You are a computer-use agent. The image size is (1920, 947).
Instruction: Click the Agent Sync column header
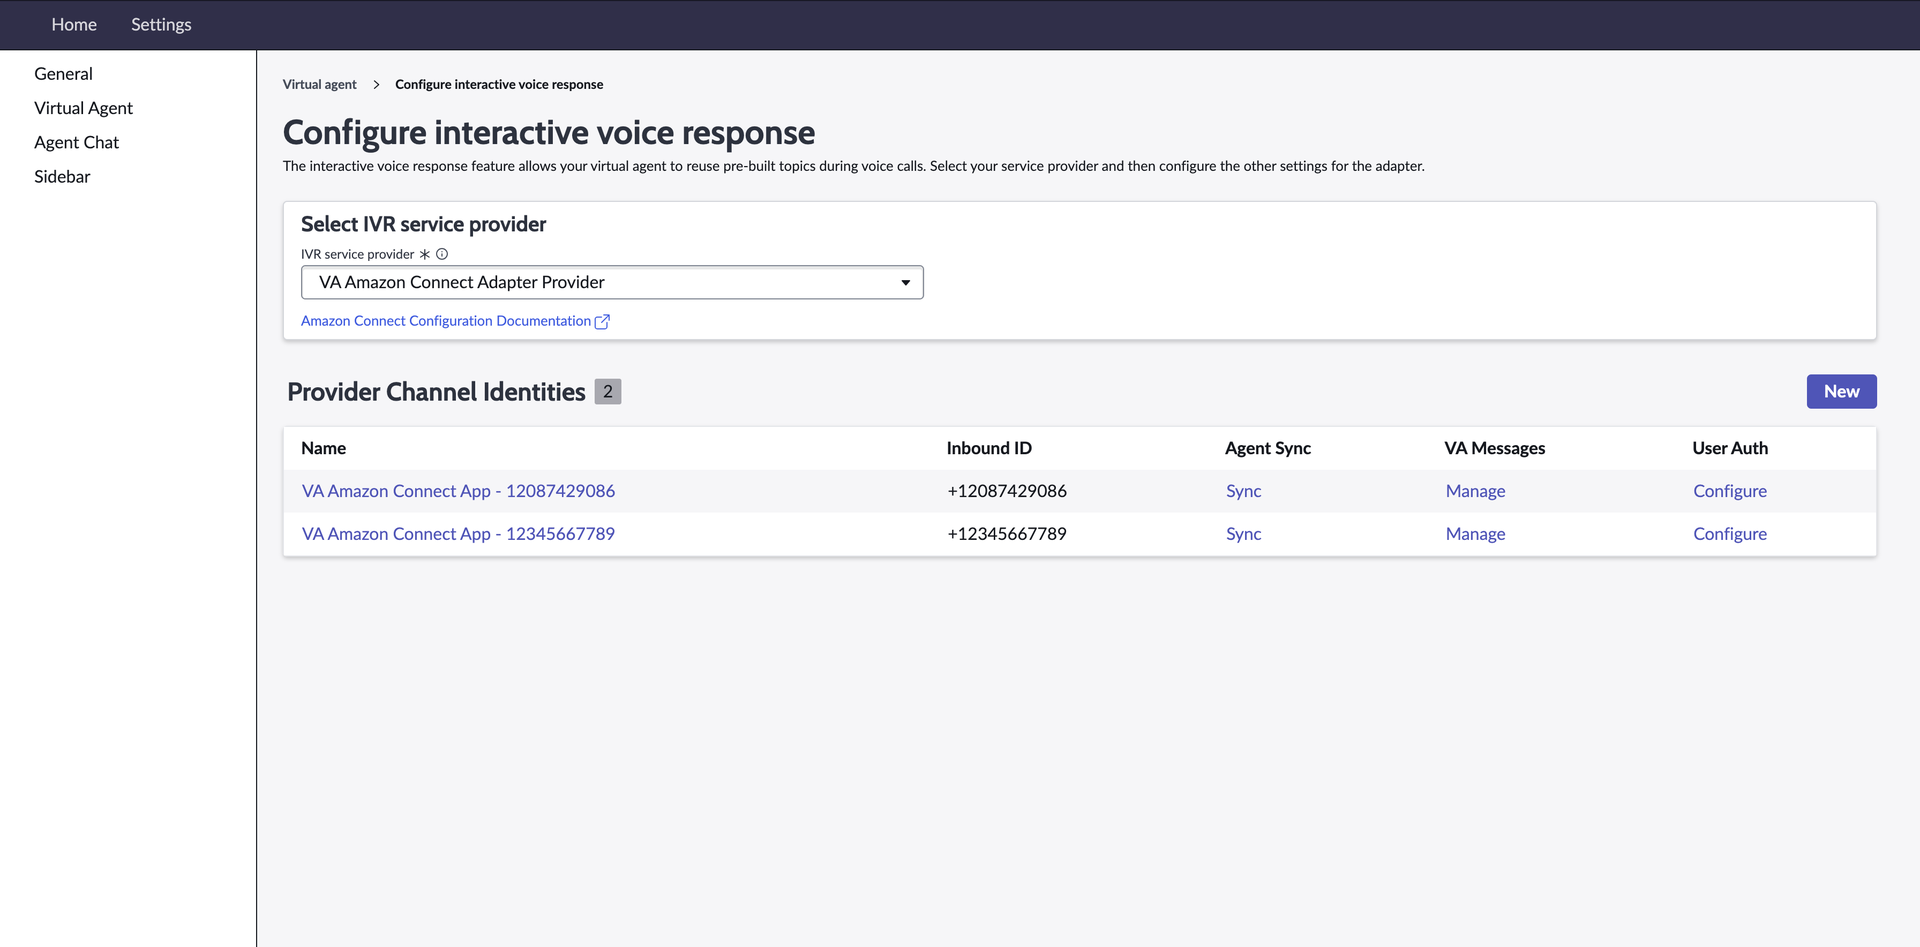tap(1268, 448)
